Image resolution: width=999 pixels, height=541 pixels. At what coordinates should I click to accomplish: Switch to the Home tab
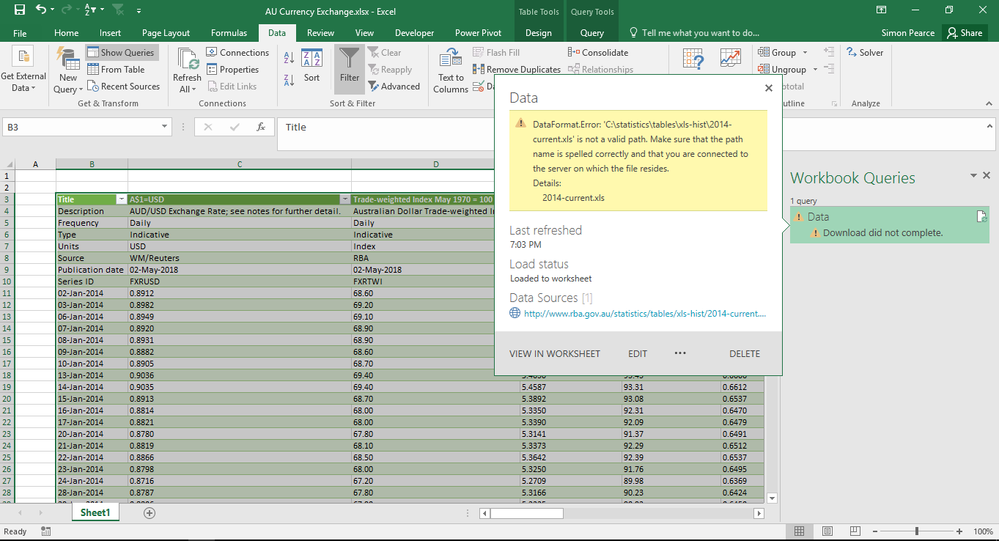pyautogui.click(x=66, y=32)
